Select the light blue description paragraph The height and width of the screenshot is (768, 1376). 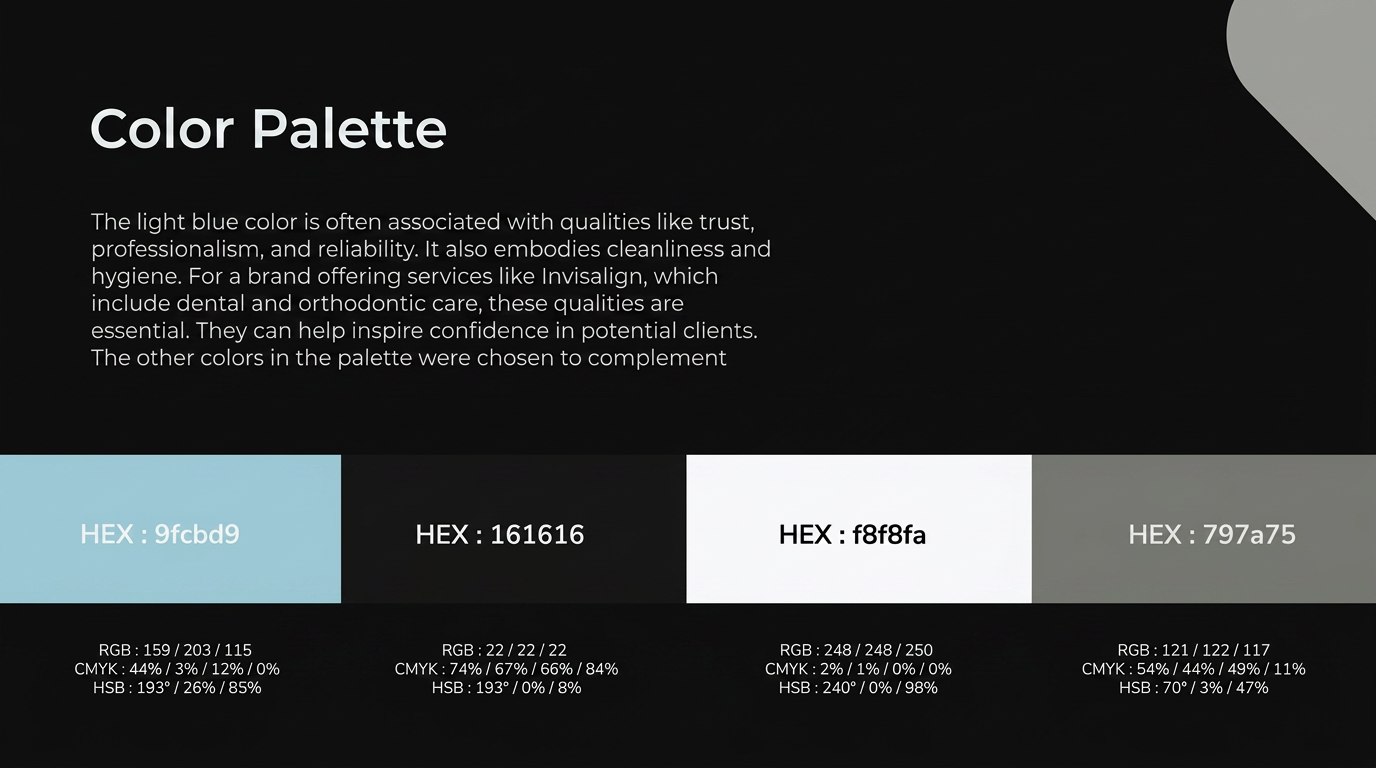pyautogui.click(x=431, y=290)
